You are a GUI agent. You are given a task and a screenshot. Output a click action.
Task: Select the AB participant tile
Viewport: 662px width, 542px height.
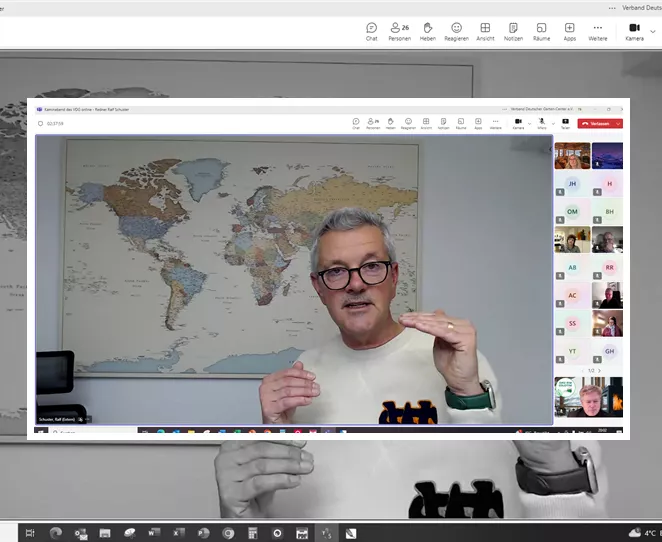pos(572,268)
